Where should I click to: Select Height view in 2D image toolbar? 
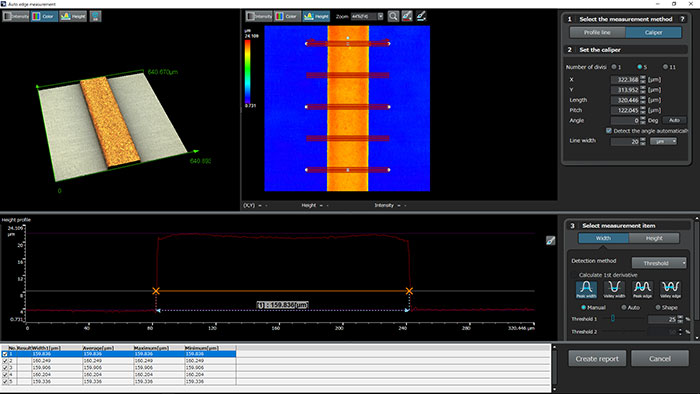316,17
